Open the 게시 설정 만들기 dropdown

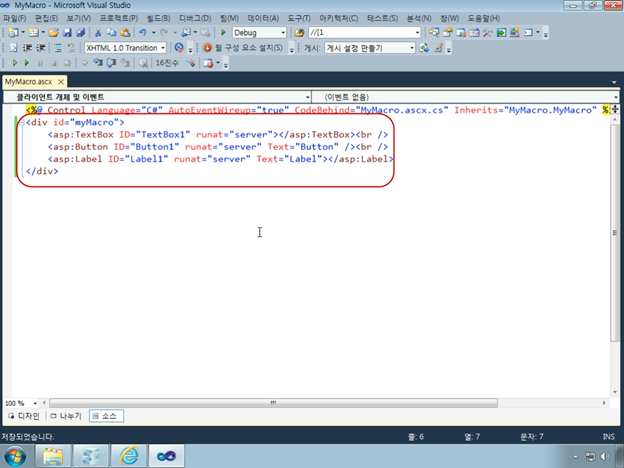coord(370,48)
